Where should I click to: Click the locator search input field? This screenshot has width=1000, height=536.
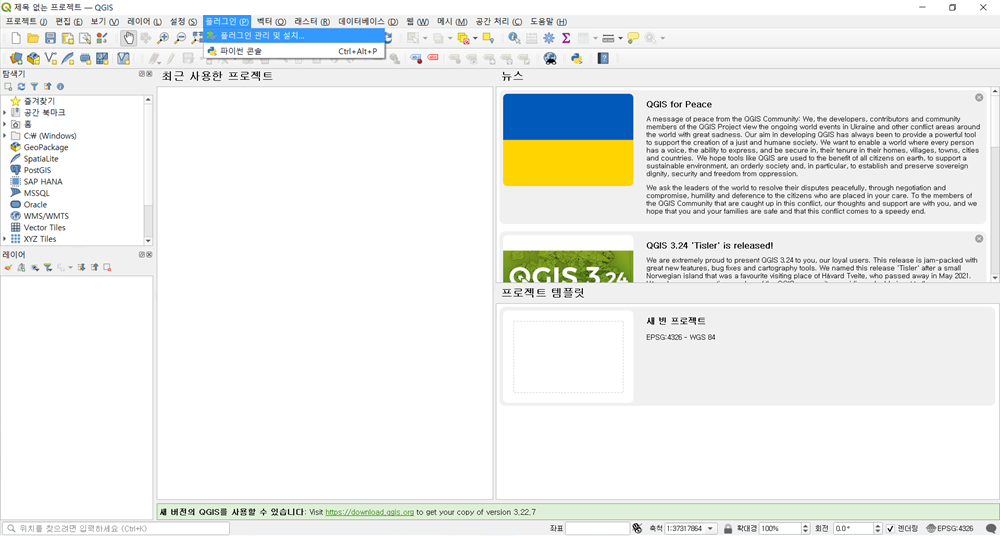click(x=115, y=528)
